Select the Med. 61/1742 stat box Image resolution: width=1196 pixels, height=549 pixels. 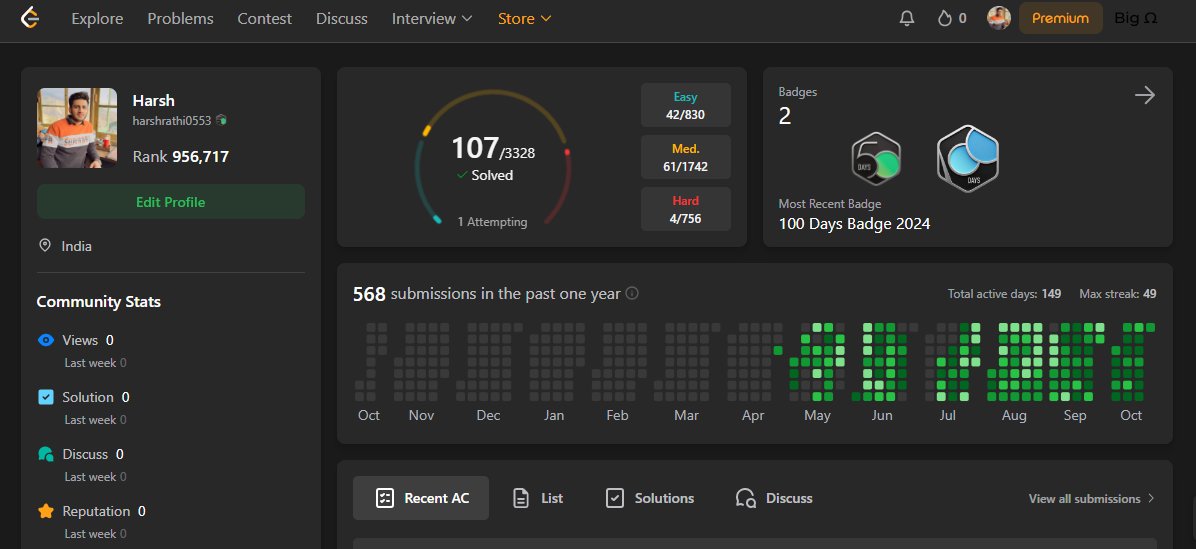coord(686,157)
